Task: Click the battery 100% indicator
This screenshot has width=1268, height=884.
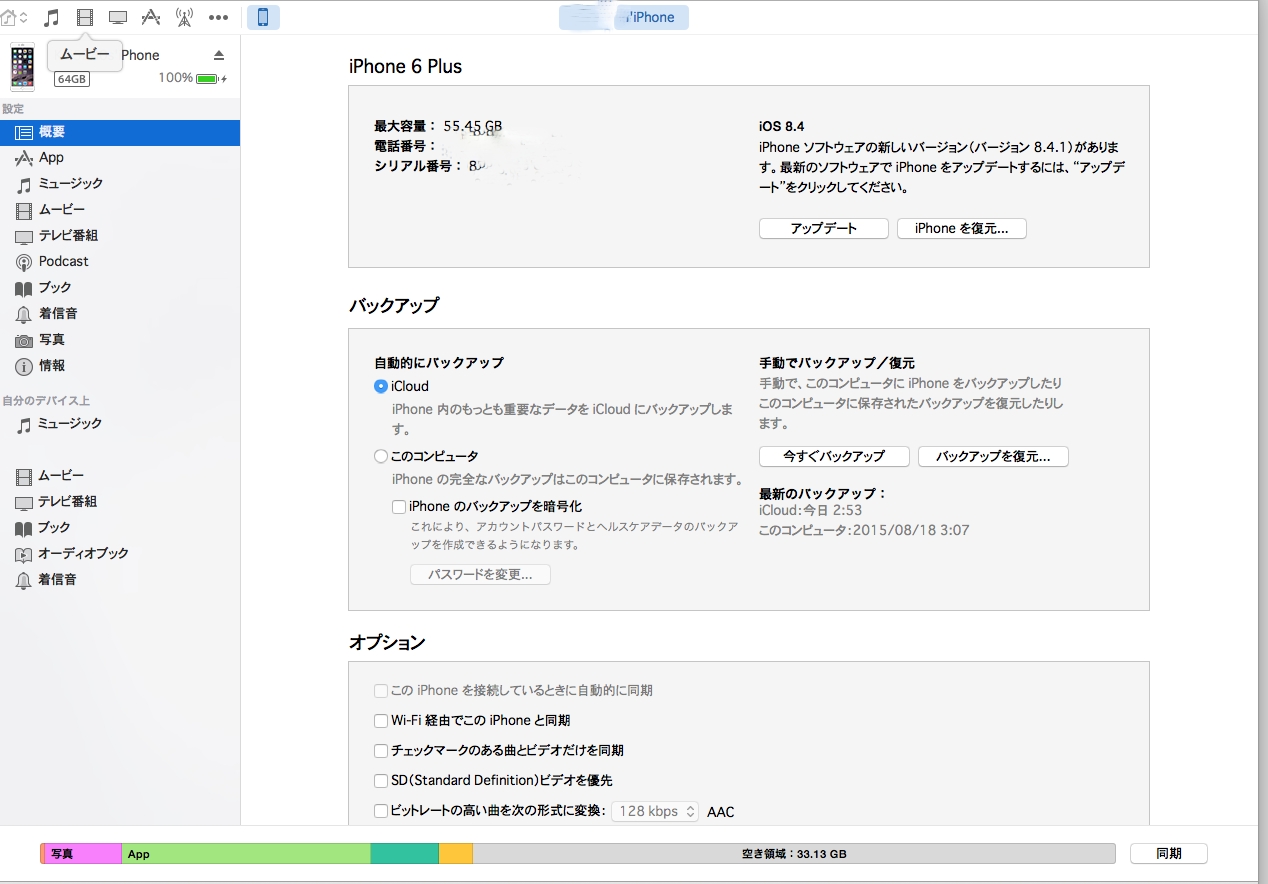Action: pos(192,78)
